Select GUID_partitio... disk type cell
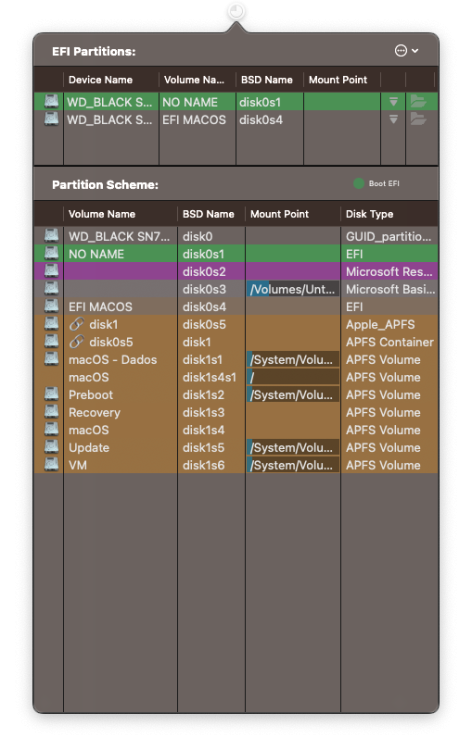 (x=388, y=236)
